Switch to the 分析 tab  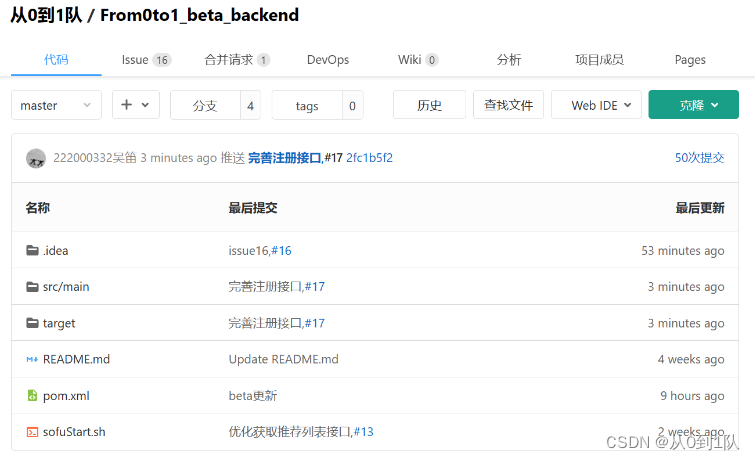[x=509, y=60]
